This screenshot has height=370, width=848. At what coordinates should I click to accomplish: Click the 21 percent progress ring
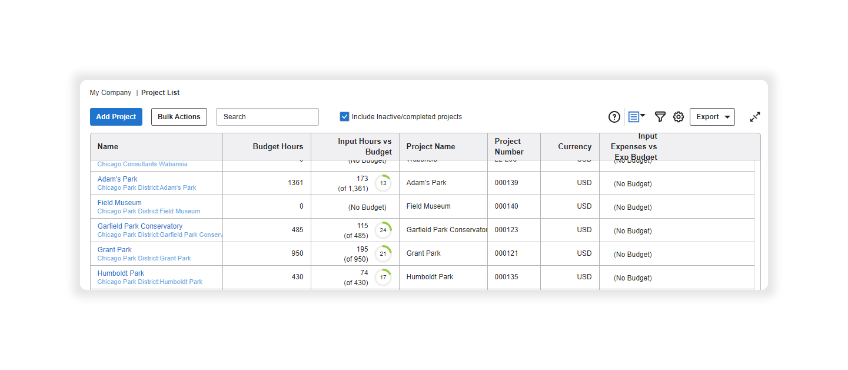[383, 253]
